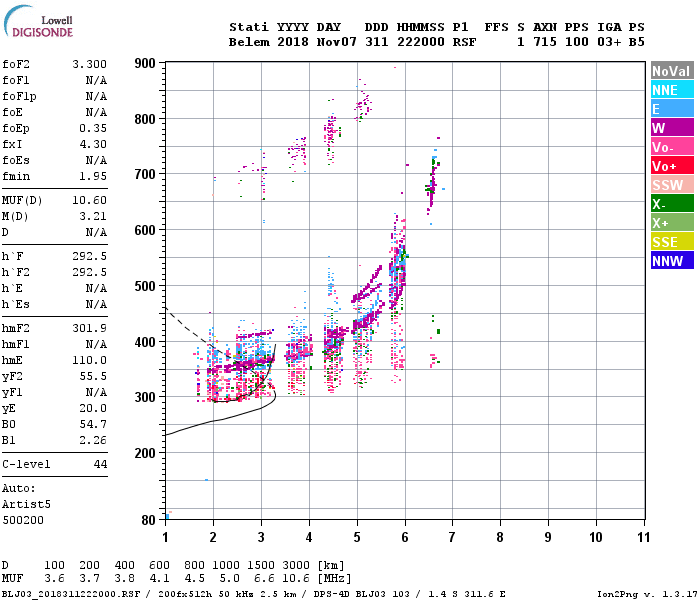Select the blue NNW legend swatch
The height and width of the screenshot is (600, 700).
click(672, 261)
